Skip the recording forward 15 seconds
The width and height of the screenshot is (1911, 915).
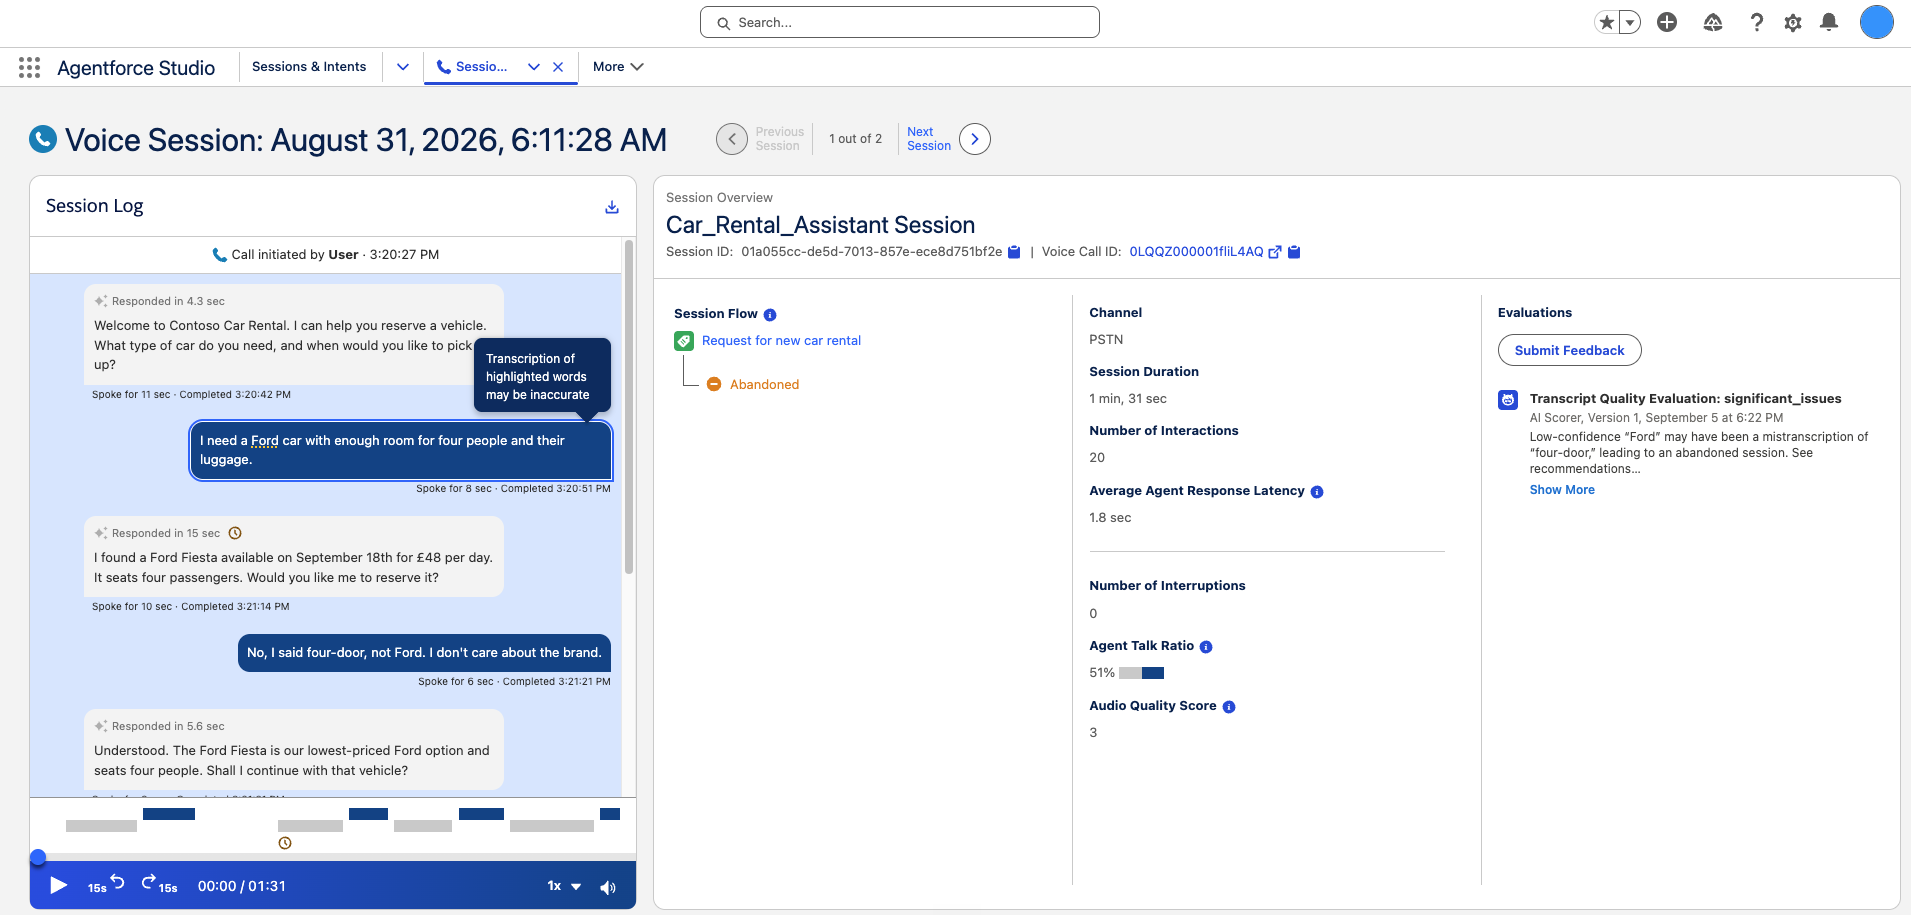point(159,885)
